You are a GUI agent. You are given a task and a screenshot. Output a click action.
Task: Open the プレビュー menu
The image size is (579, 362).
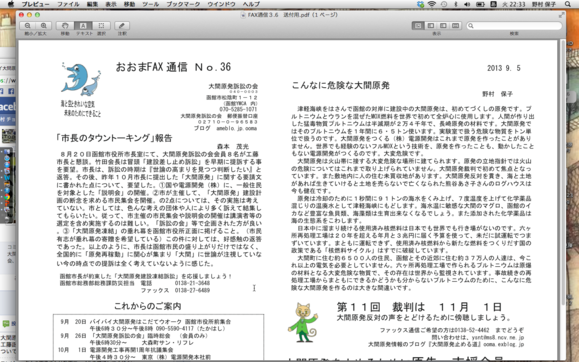(35, 4)
